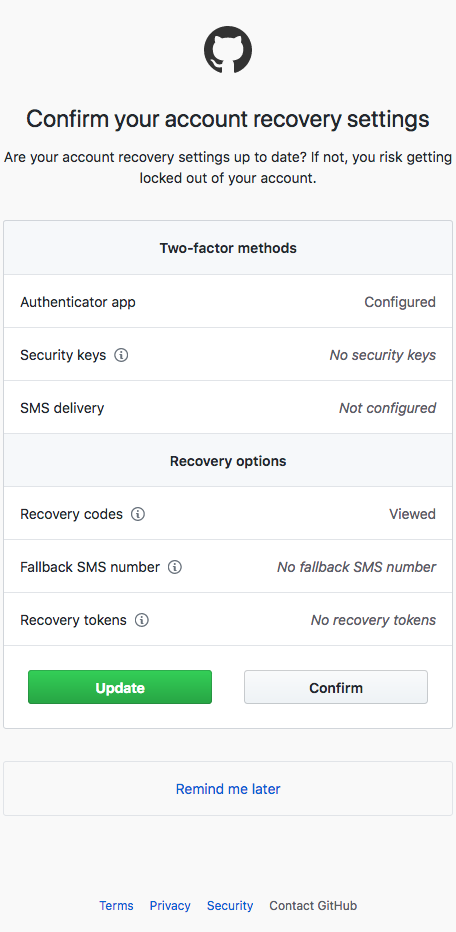Image resolution: width=456 pixels, height=932 pixels.
Task: Click the Fallback SMS number info icon
Action: pos(175,567)
